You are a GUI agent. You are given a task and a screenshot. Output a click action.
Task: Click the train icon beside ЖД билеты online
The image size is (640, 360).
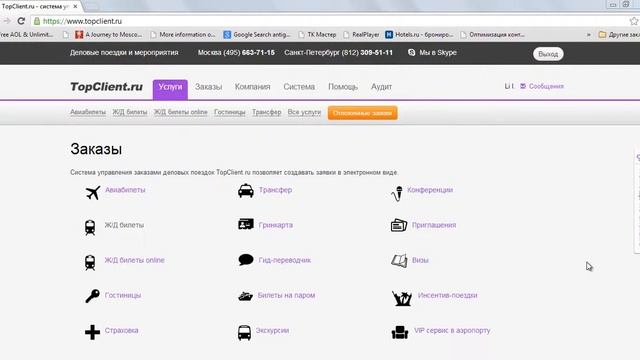[x=90, y=262]
